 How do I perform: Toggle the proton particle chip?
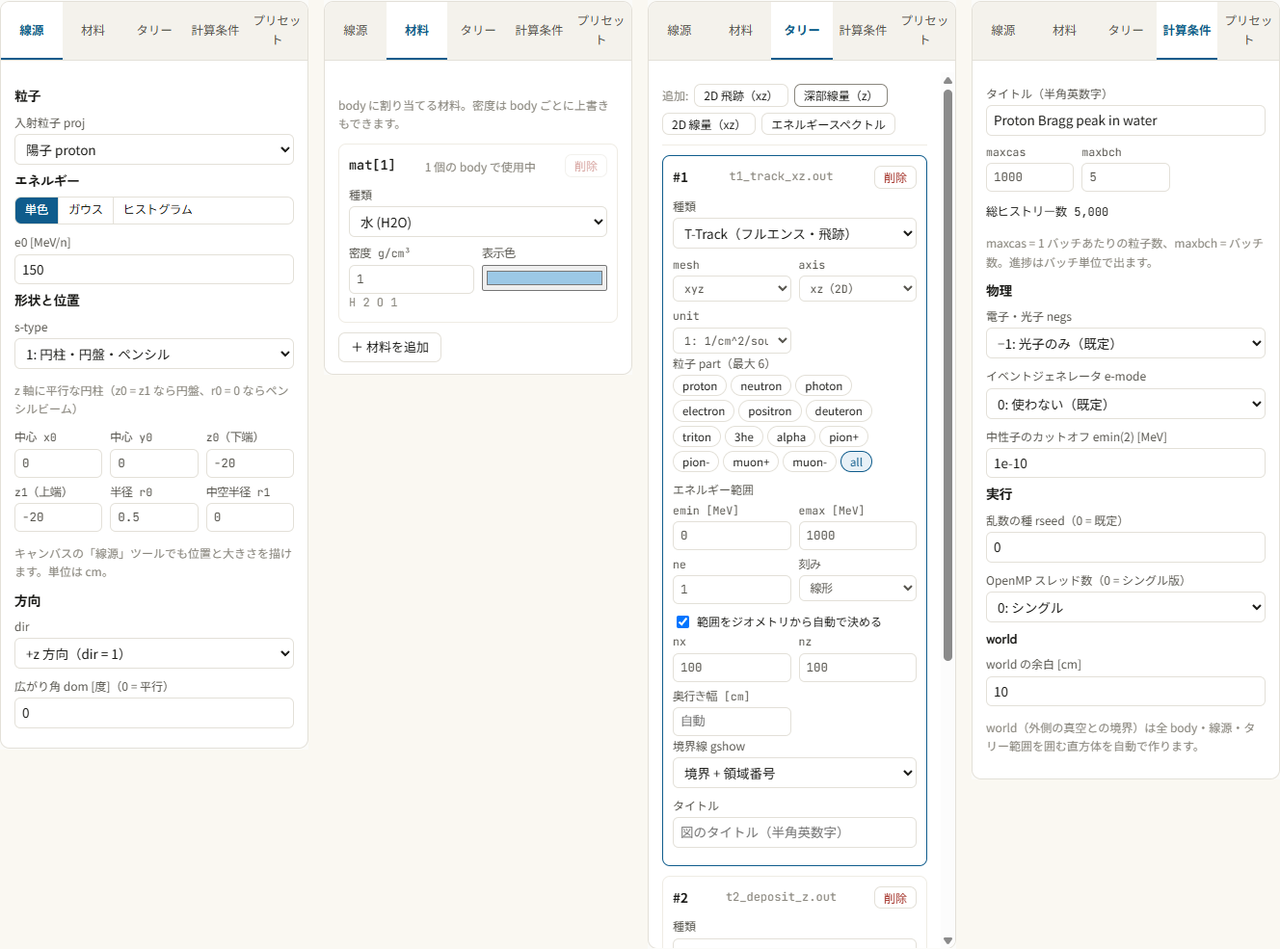pyautogui.click(x=700, y=386)
